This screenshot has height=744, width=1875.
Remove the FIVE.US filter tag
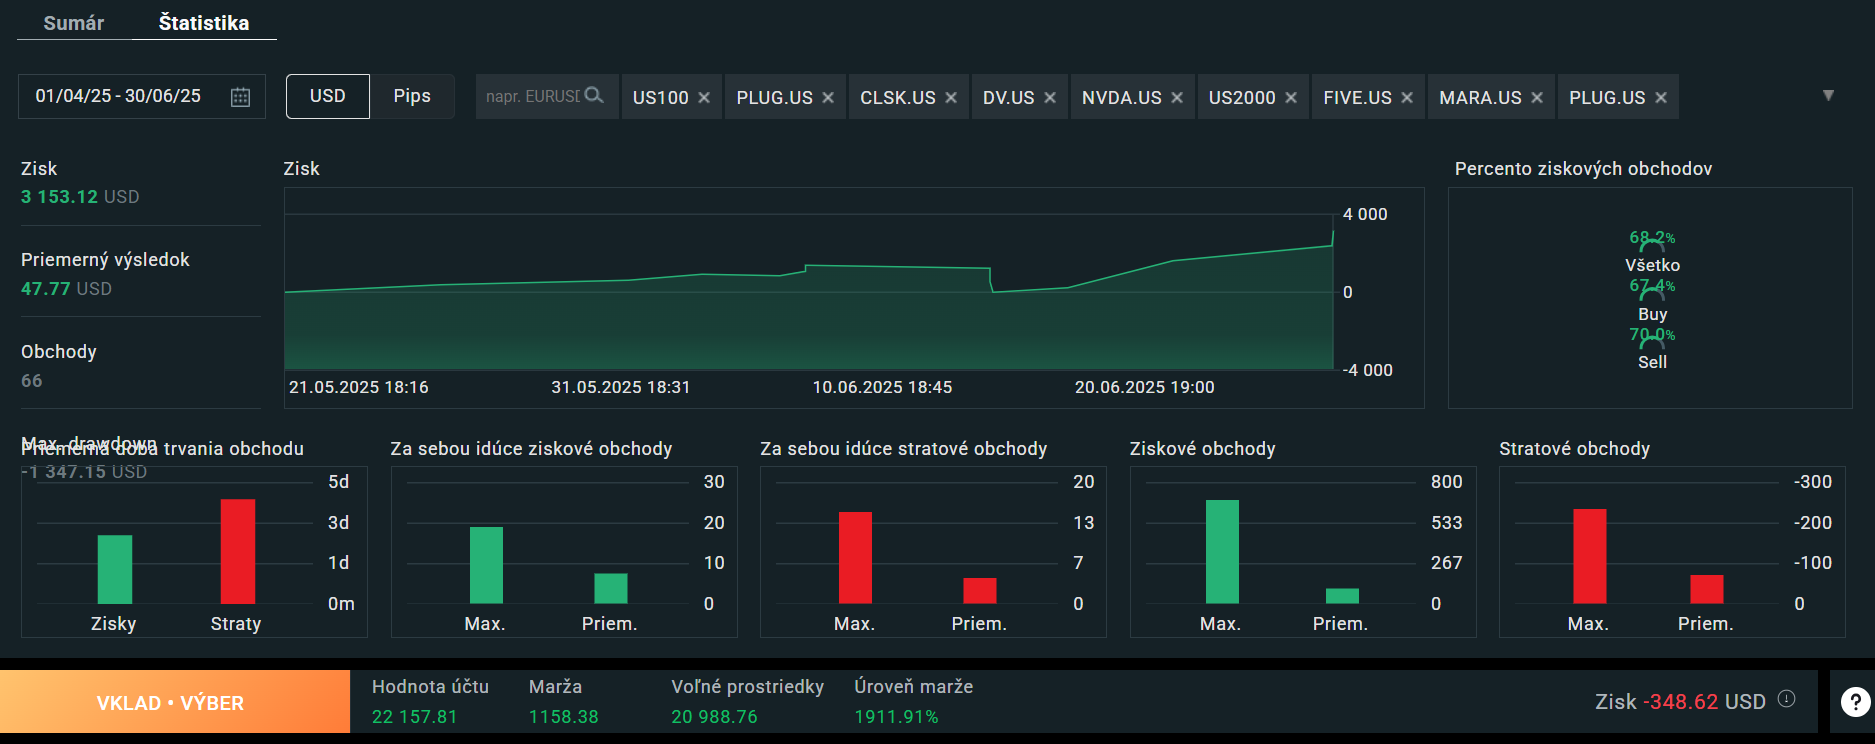pyautogui.click(x=1407, y=98)
